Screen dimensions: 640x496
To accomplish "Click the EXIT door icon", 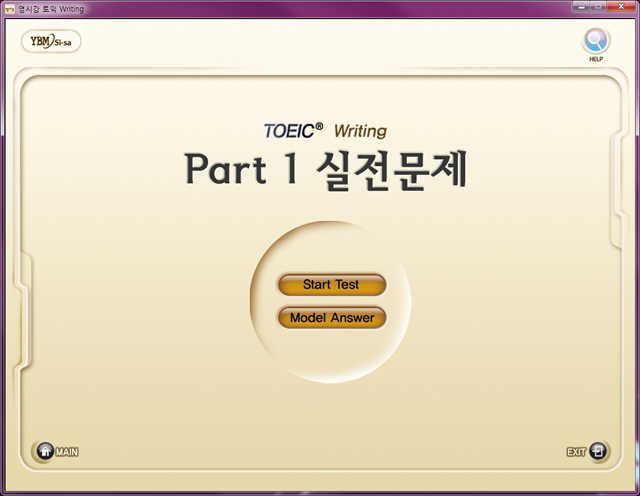I will pyautogui.click(x=598, y=451).
